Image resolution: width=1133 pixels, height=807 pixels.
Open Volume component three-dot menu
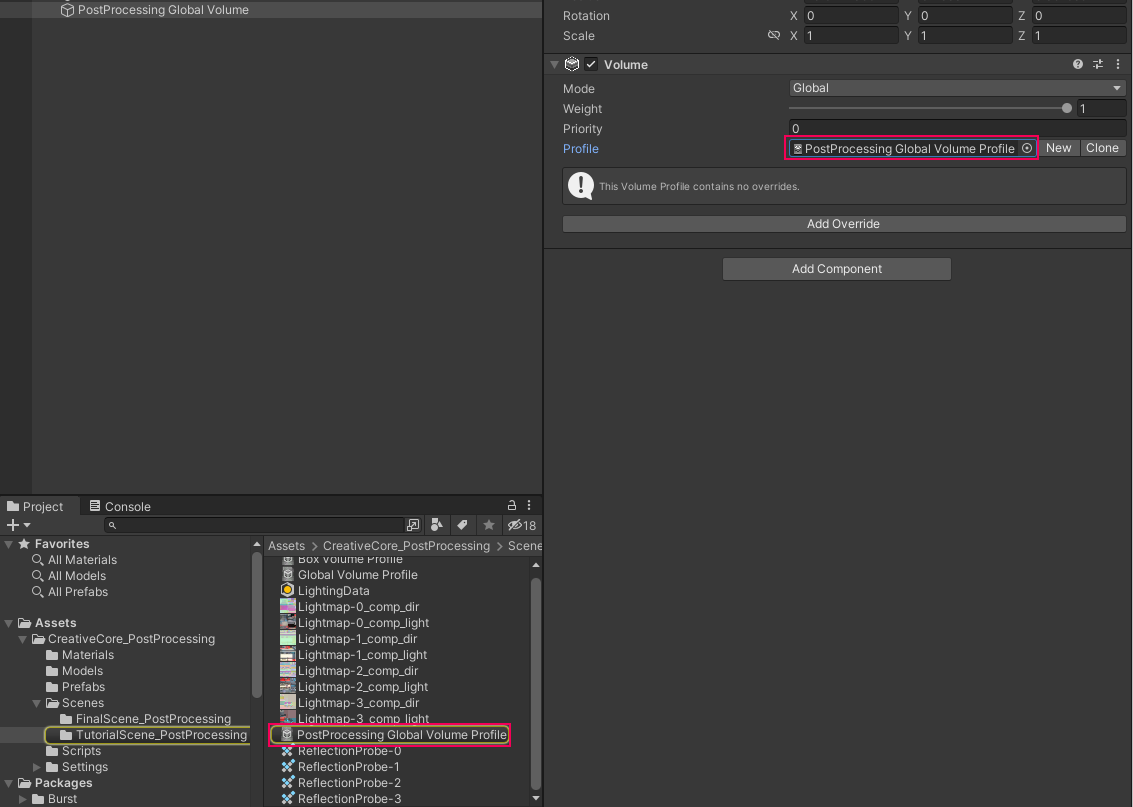1117,64
